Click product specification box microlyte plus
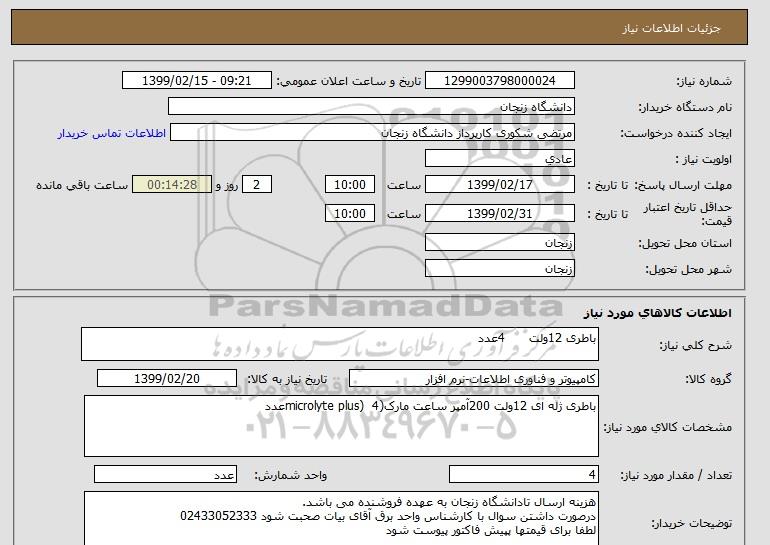This screenshot has width=770, height=545. coord(341,426)
